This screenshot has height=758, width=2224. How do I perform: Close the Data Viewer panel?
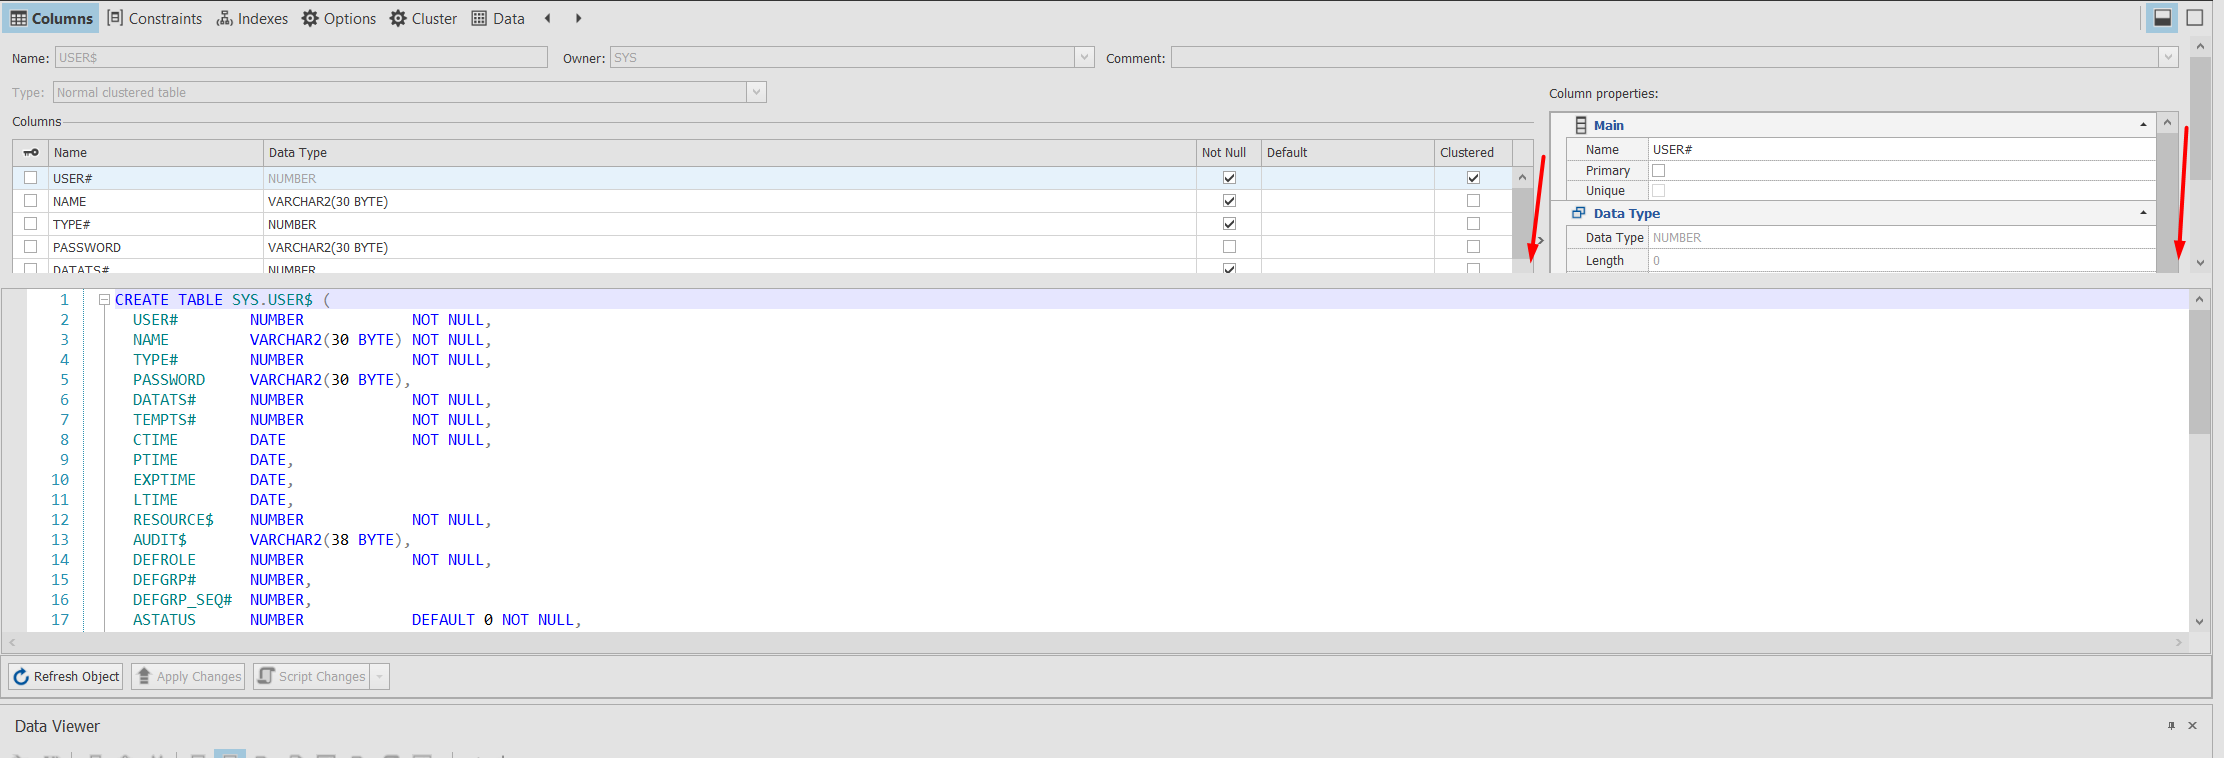pyautogui.click(x=2193, y=726)
